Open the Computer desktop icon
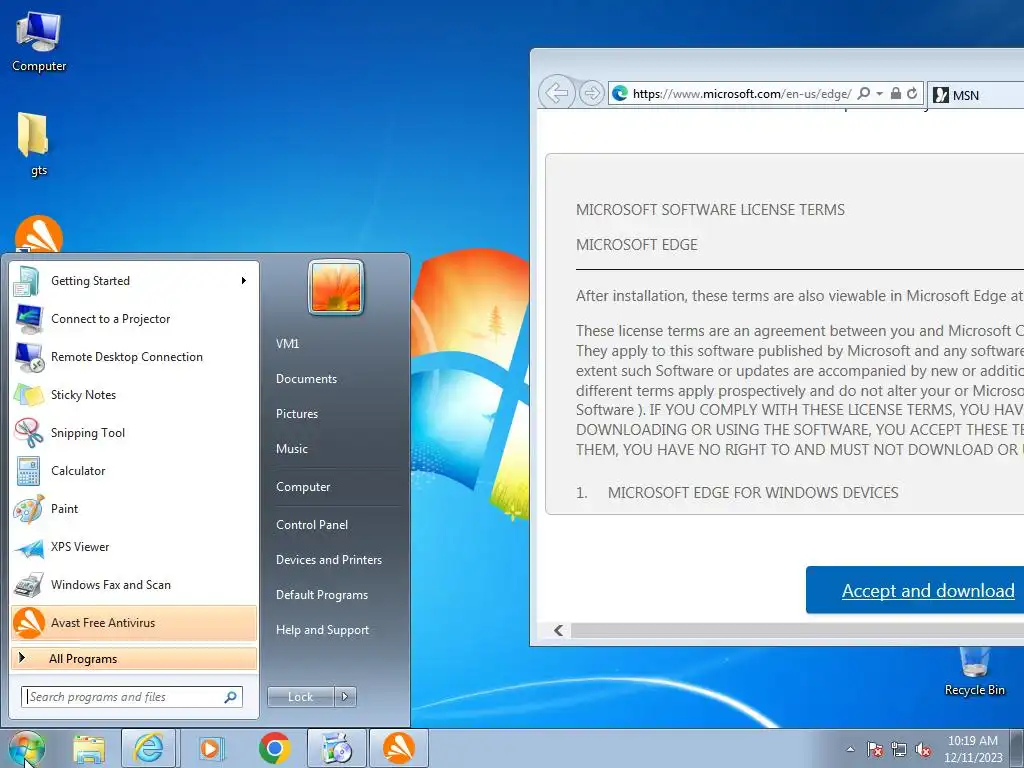Viewport: 1024px width, 768px height. click(x=39, y=41)
